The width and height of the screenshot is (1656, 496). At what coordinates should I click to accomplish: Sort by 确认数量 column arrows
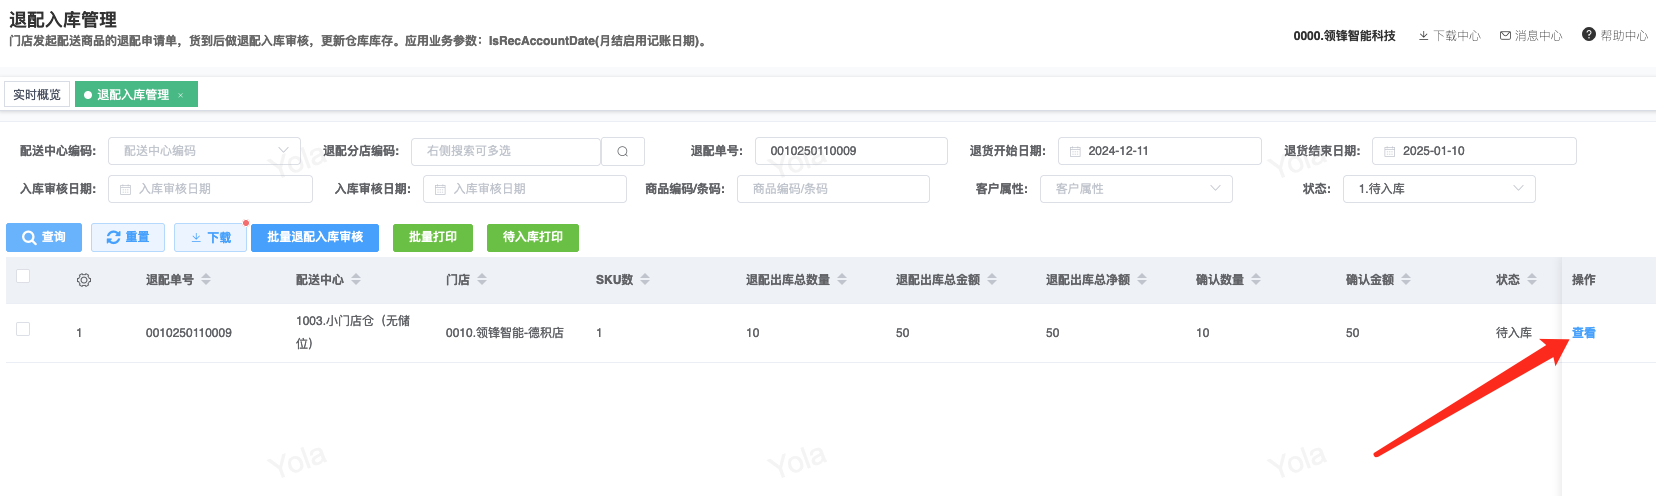tap(1256, 280)
